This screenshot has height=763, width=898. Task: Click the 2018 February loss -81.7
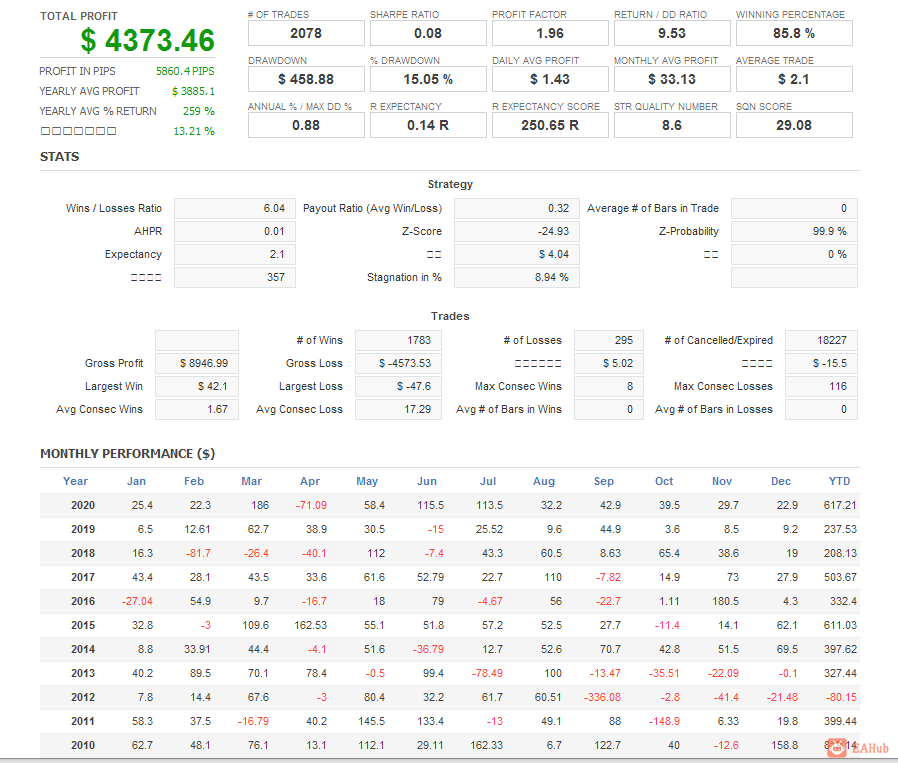198,553
